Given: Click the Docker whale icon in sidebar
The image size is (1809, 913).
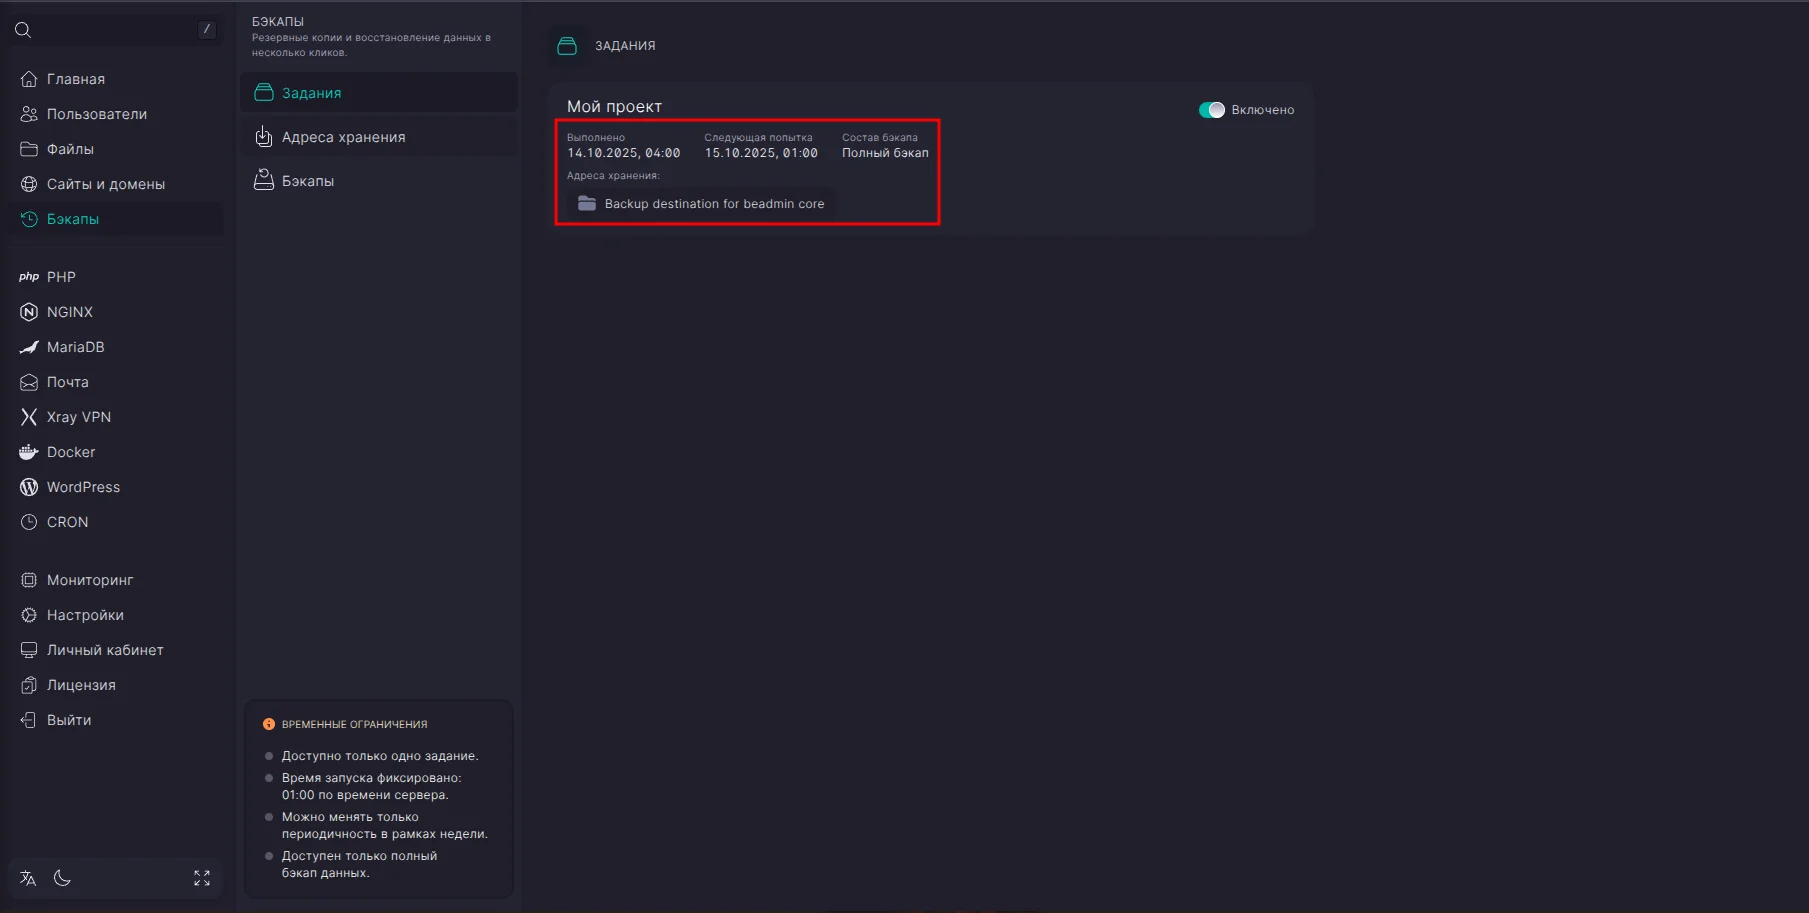Looking at the screenshot, I should point(29,452).
